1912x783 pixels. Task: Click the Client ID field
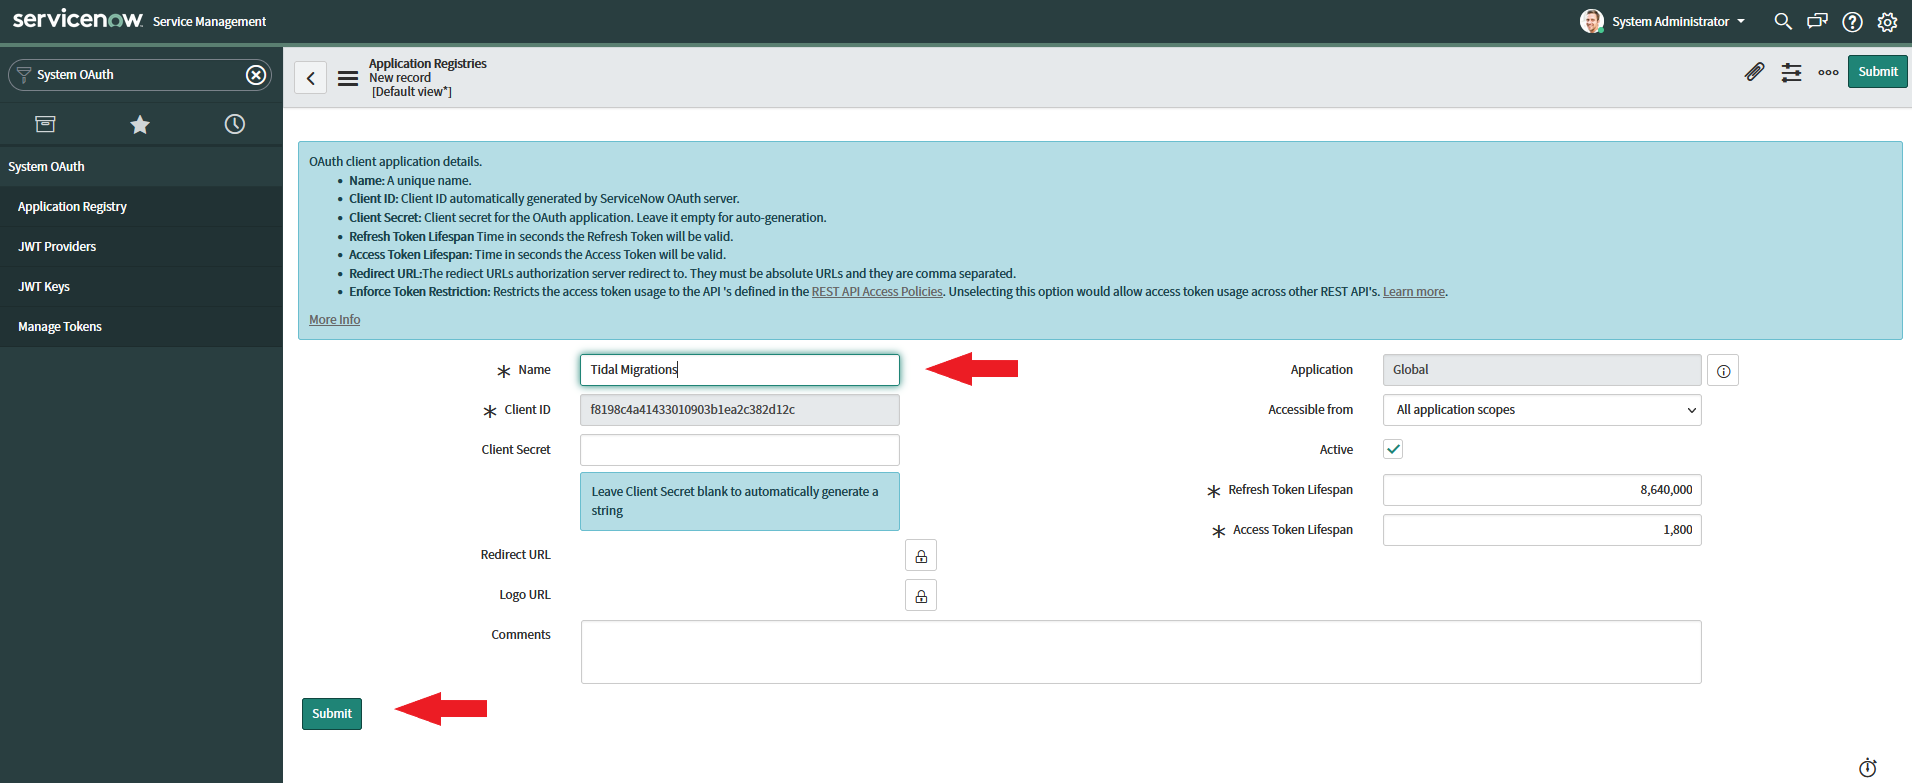(x=740, y=410)
